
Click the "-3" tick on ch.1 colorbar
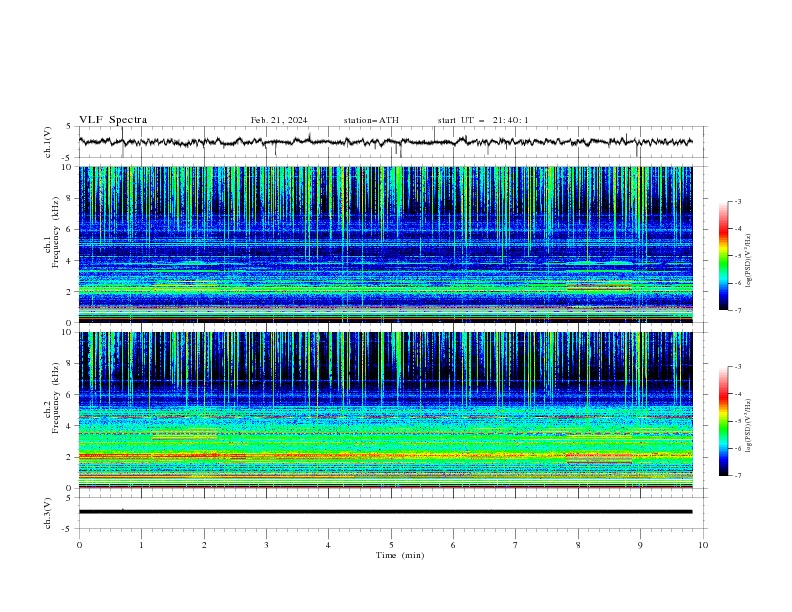737,201
